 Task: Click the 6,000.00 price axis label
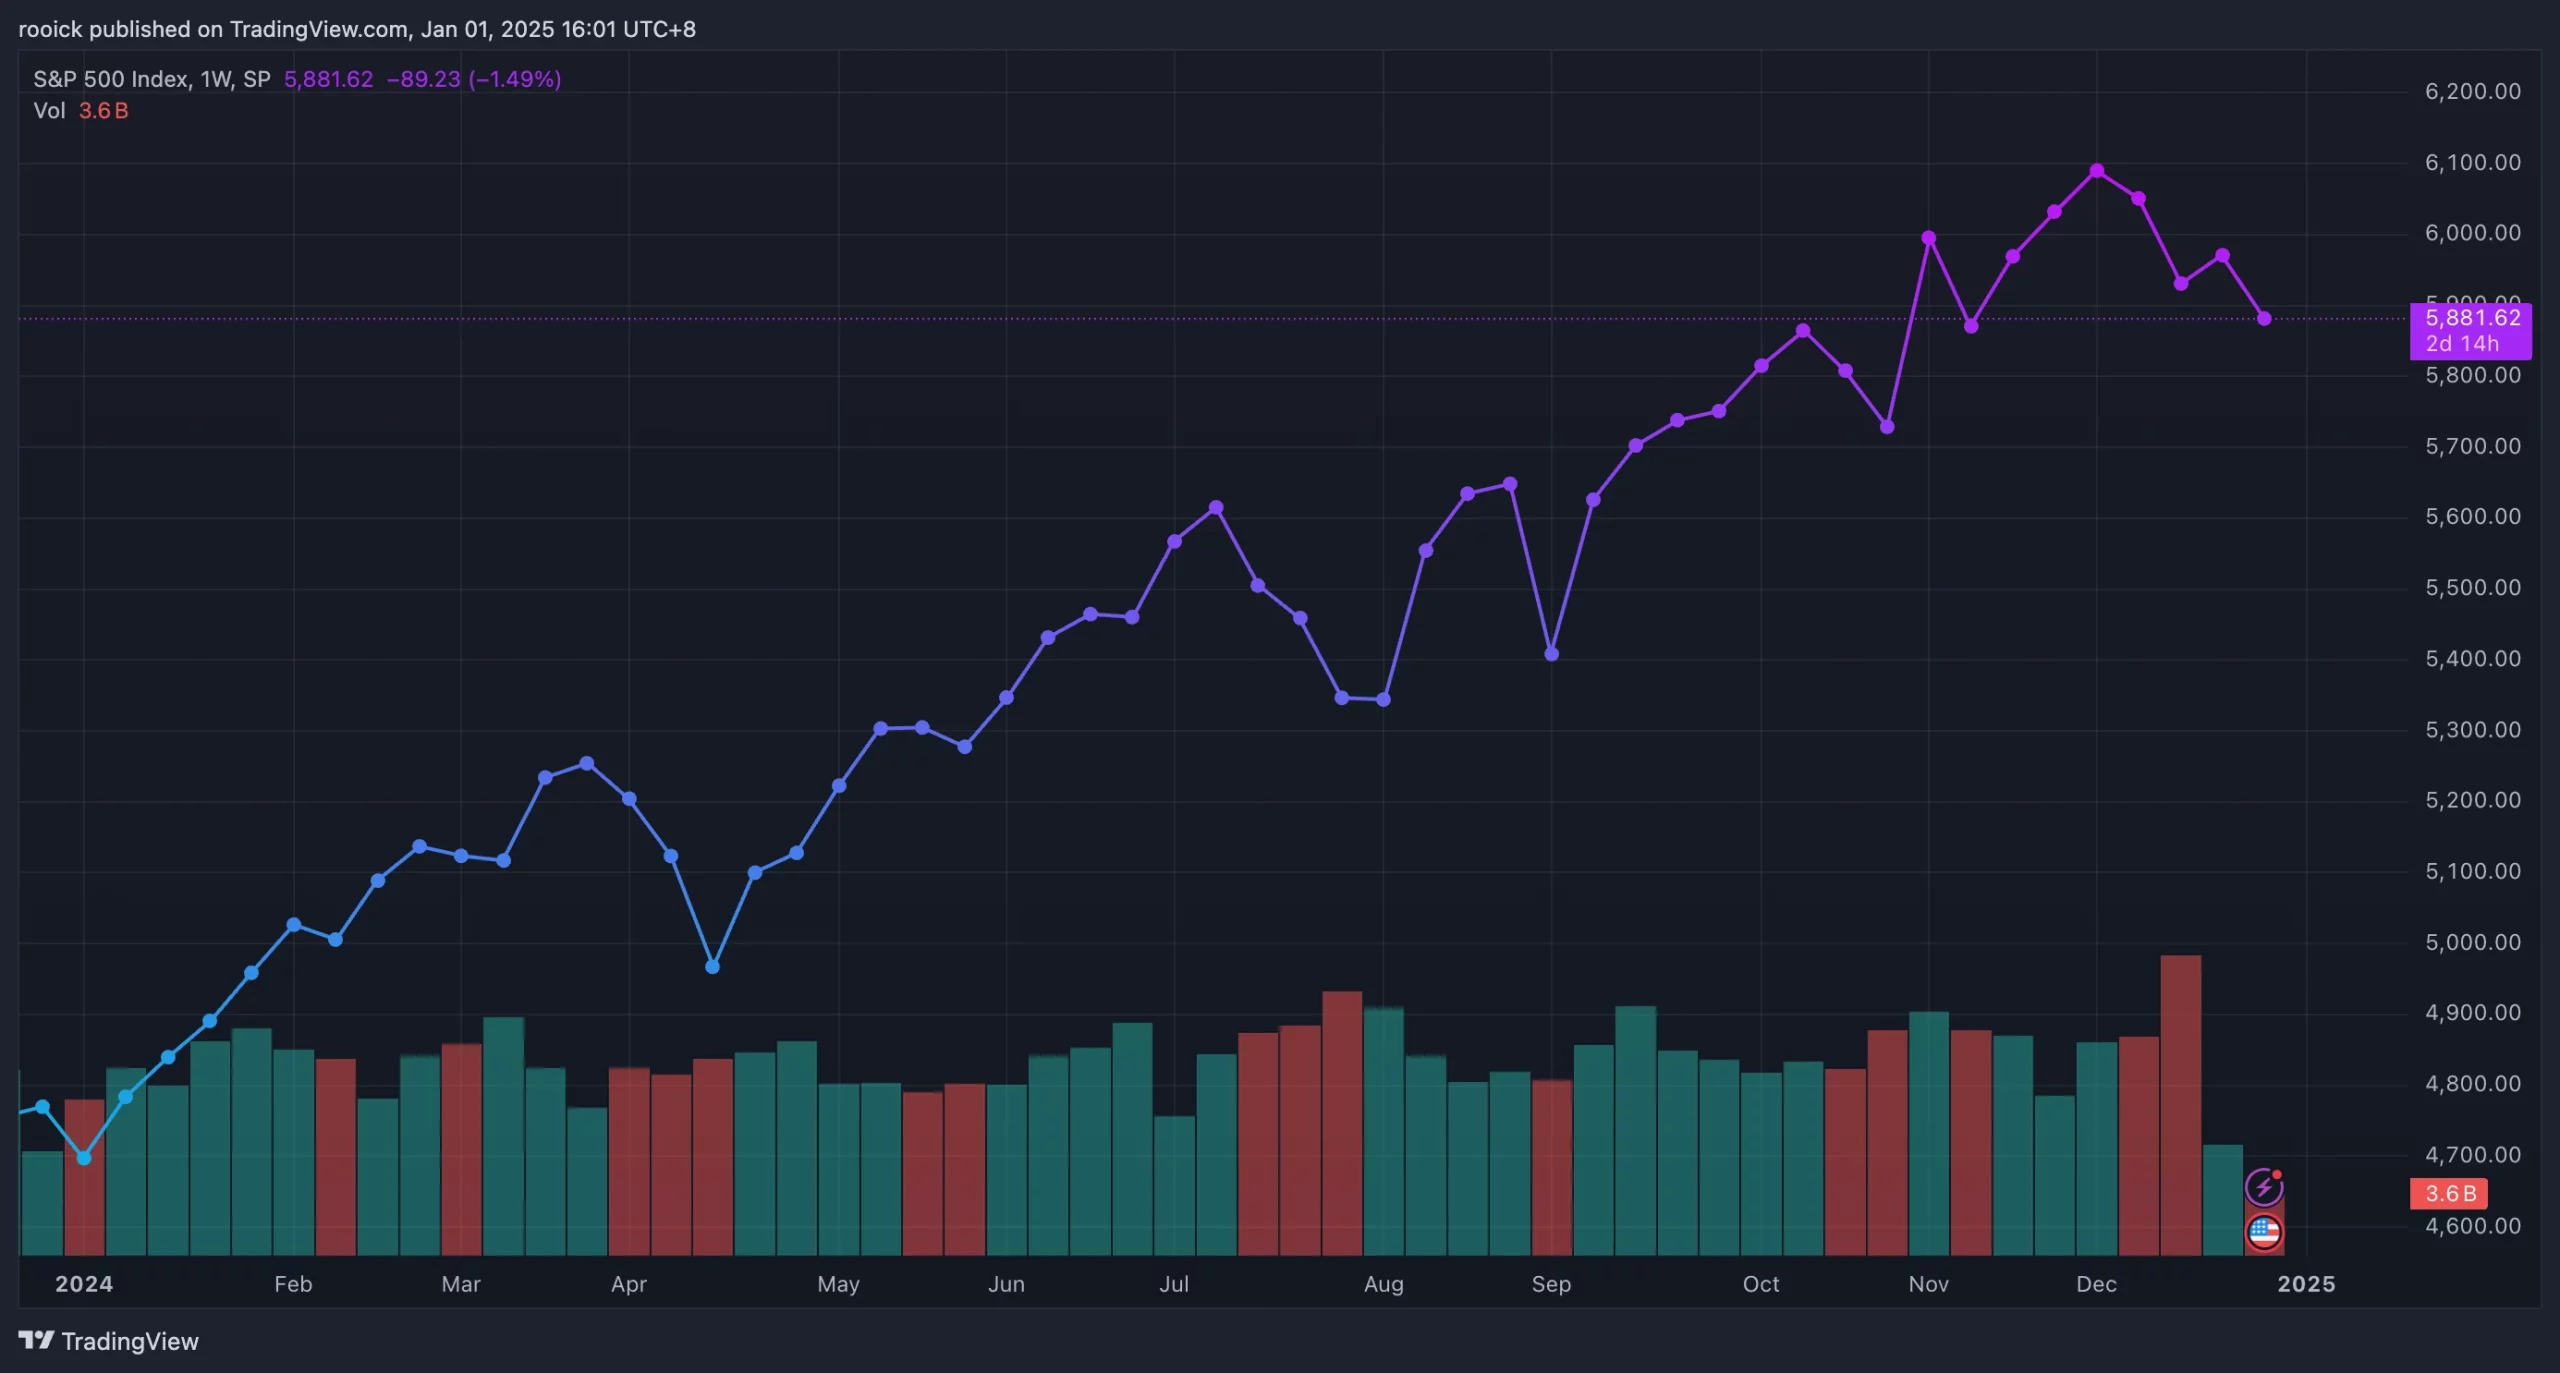point(2473,233)
